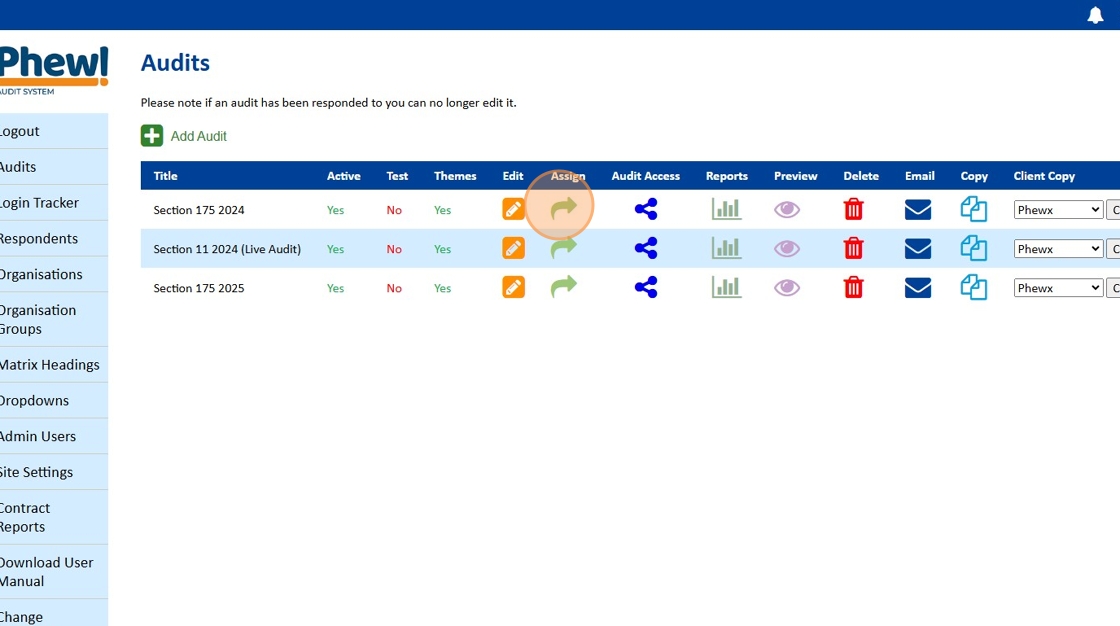Open Client Copy dropdown for Section 175 2024
This screenshot has height=626, width=1120.
[1058, 209]
